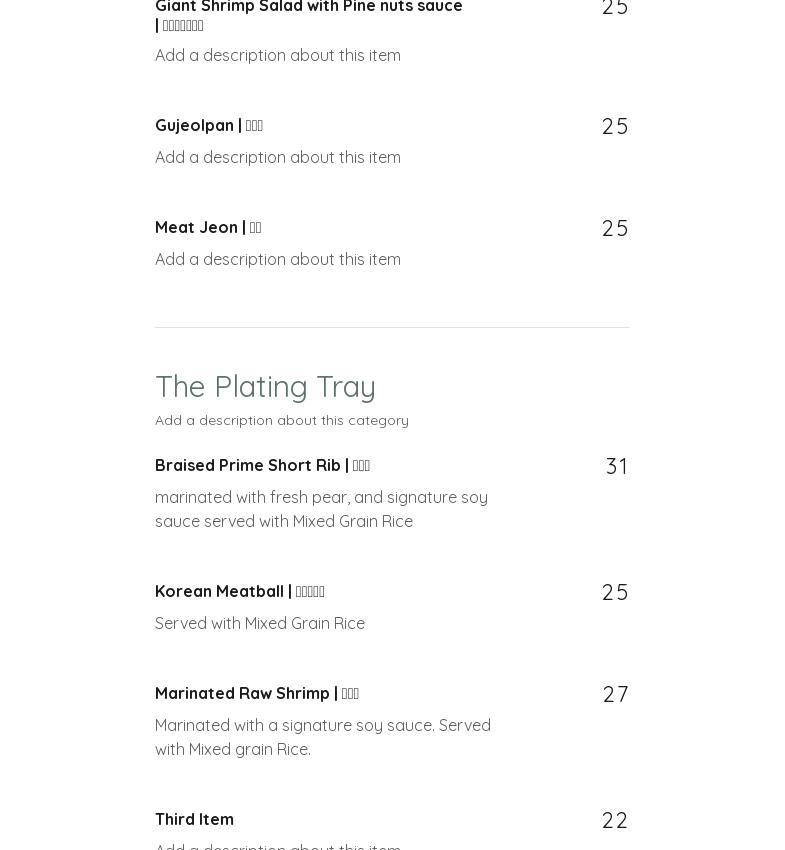Screen dimensions: 785x850
Task: Click the Gujeolpan menu item title
Action: pyautogui.click(x=208, y=125)
